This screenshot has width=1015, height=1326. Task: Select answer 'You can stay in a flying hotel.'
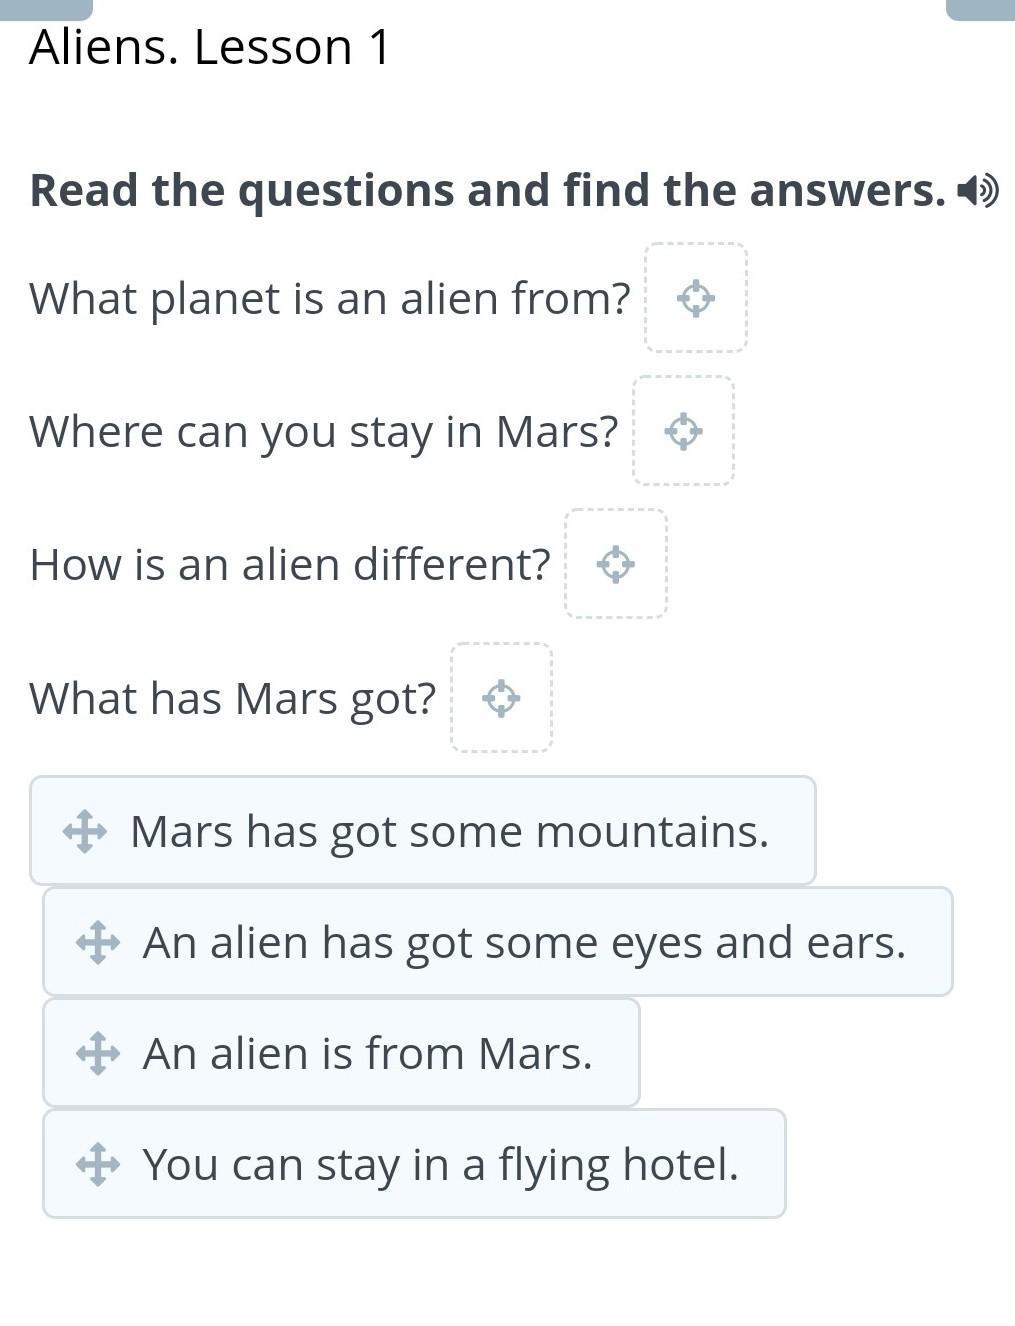click(440, 1164)
